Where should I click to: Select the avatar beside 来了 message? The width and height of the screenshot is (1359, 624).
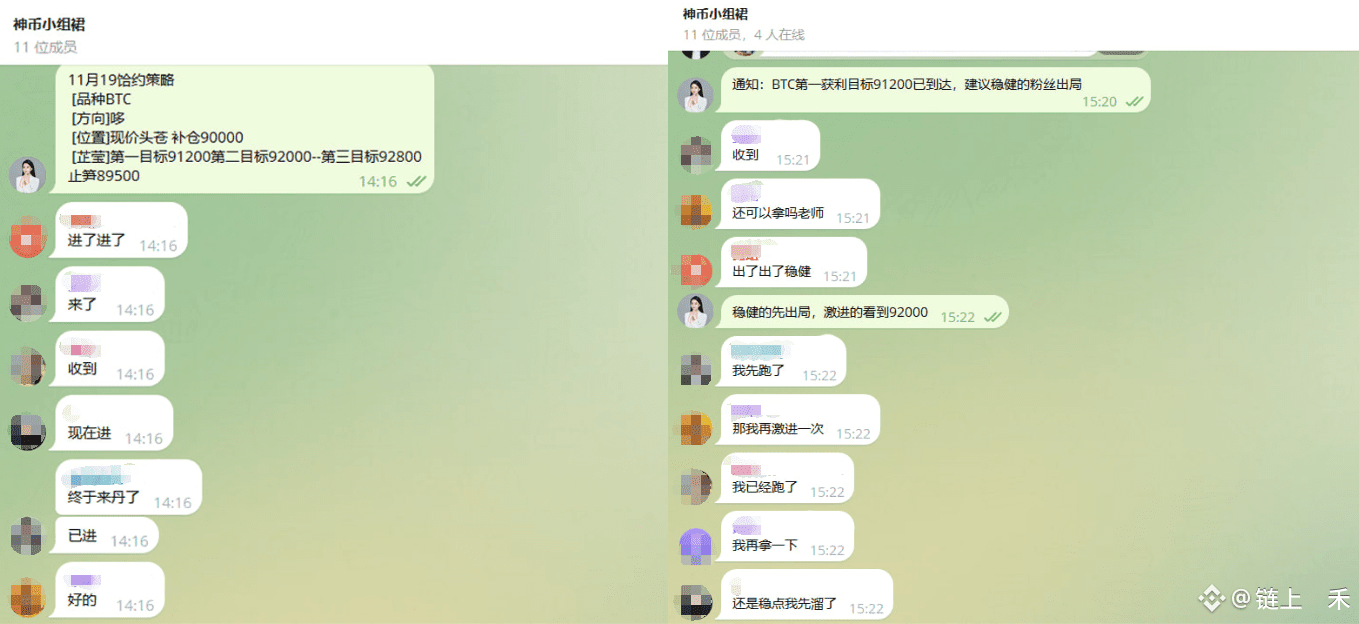point(27,303)
